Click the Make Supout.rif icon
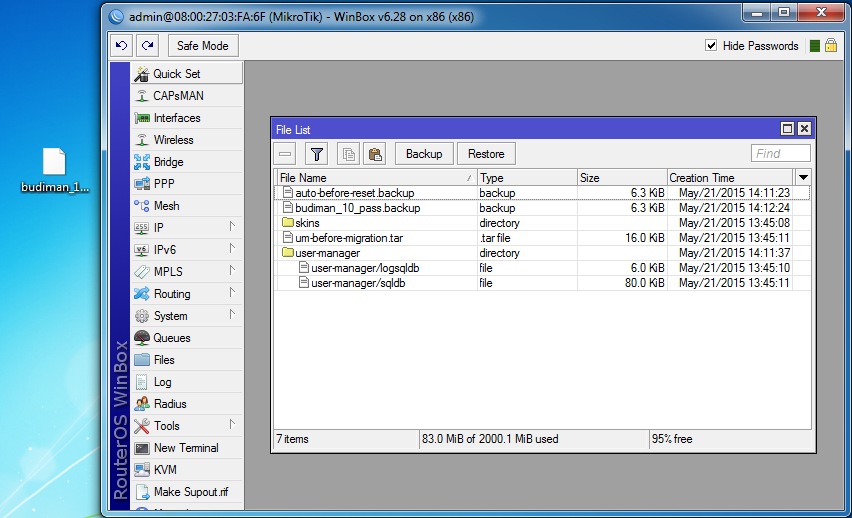852x518 pixels. point(142,492)
